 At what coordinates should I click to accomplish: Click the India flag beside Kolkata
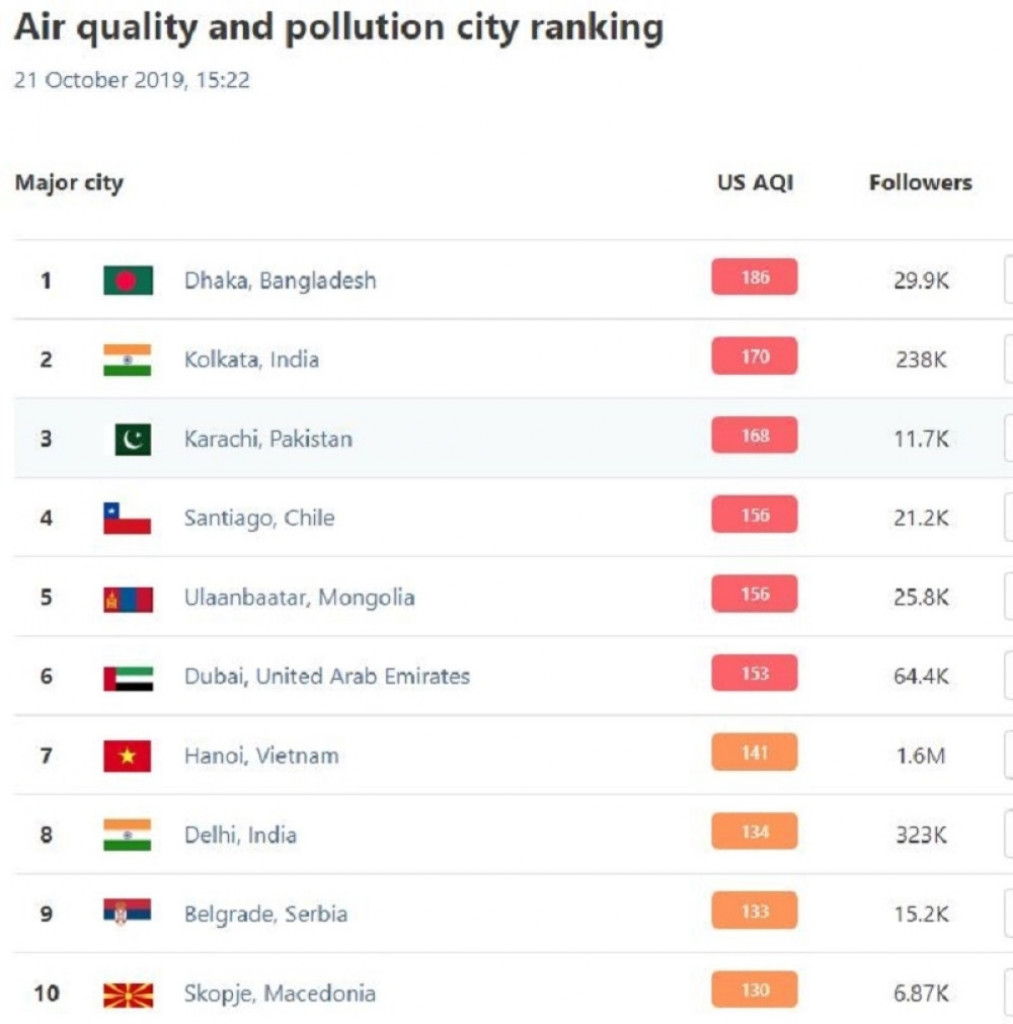(x=128, y=360)
